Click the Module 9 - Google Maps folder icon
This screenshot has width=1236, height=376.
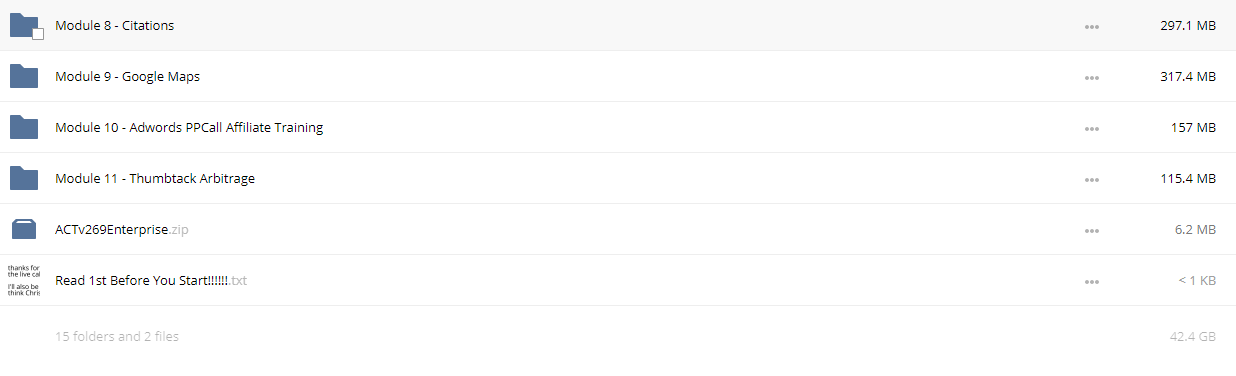click(x=24, y=76)
